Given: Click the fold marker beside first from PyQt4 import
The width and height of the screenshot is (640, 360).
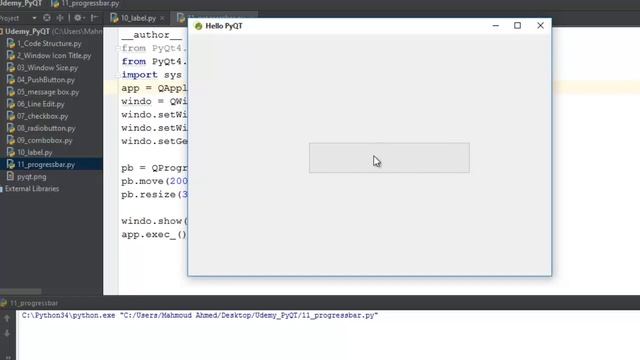Looking at the screenshot, I should pyautogui.click(x=117, y=49).
